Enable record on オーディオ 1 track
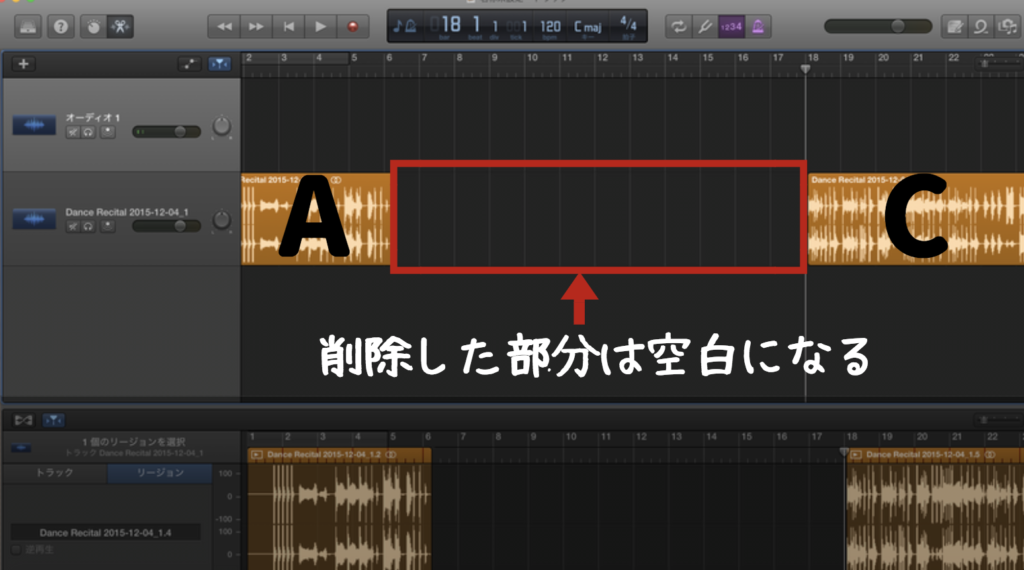Viewport: 1024px width, 570px height. [108, 132]
